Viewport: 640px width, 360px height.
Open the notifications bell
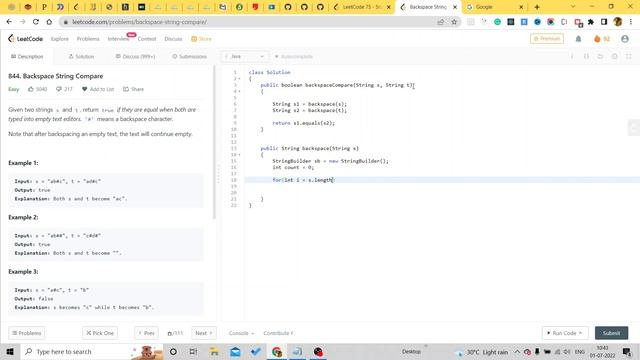(578, 39)
